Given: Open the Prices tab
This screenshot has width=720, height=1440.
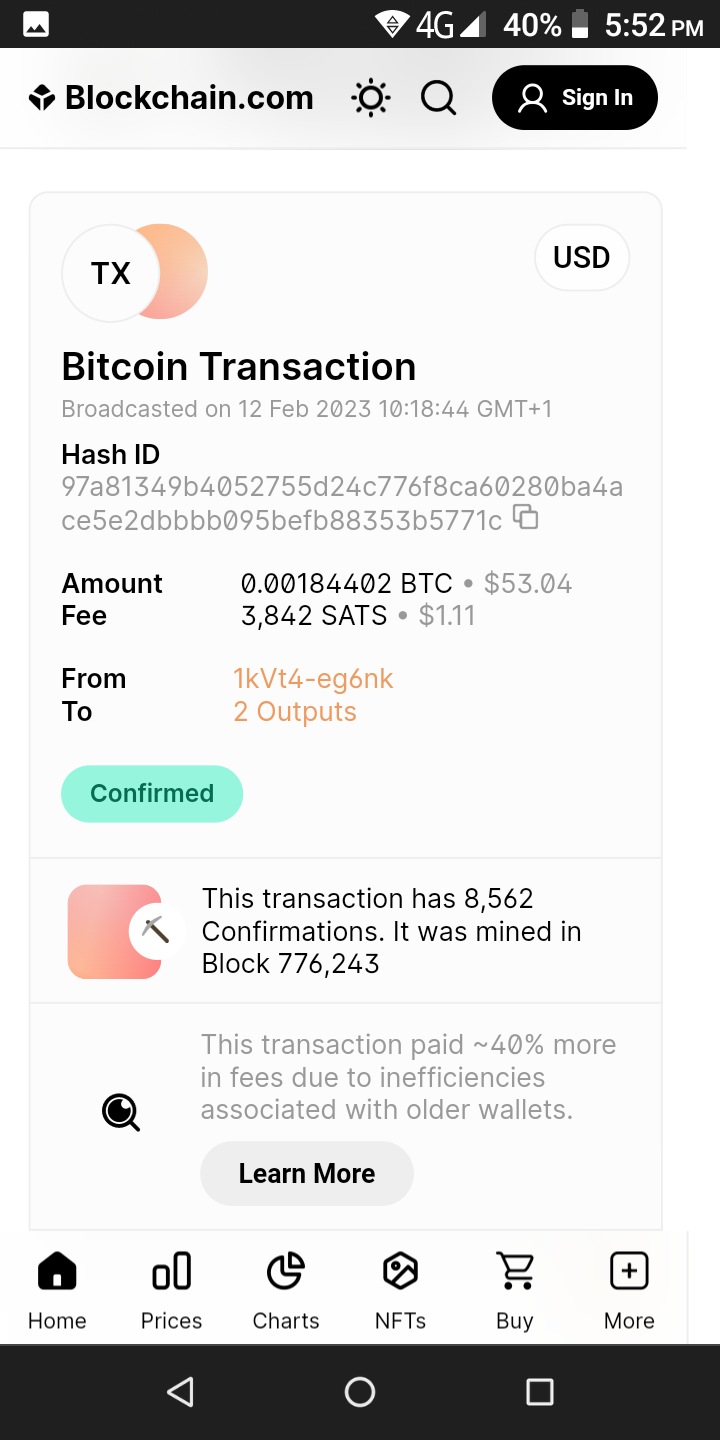Looking at the screenshot, I should [171, 1290].
